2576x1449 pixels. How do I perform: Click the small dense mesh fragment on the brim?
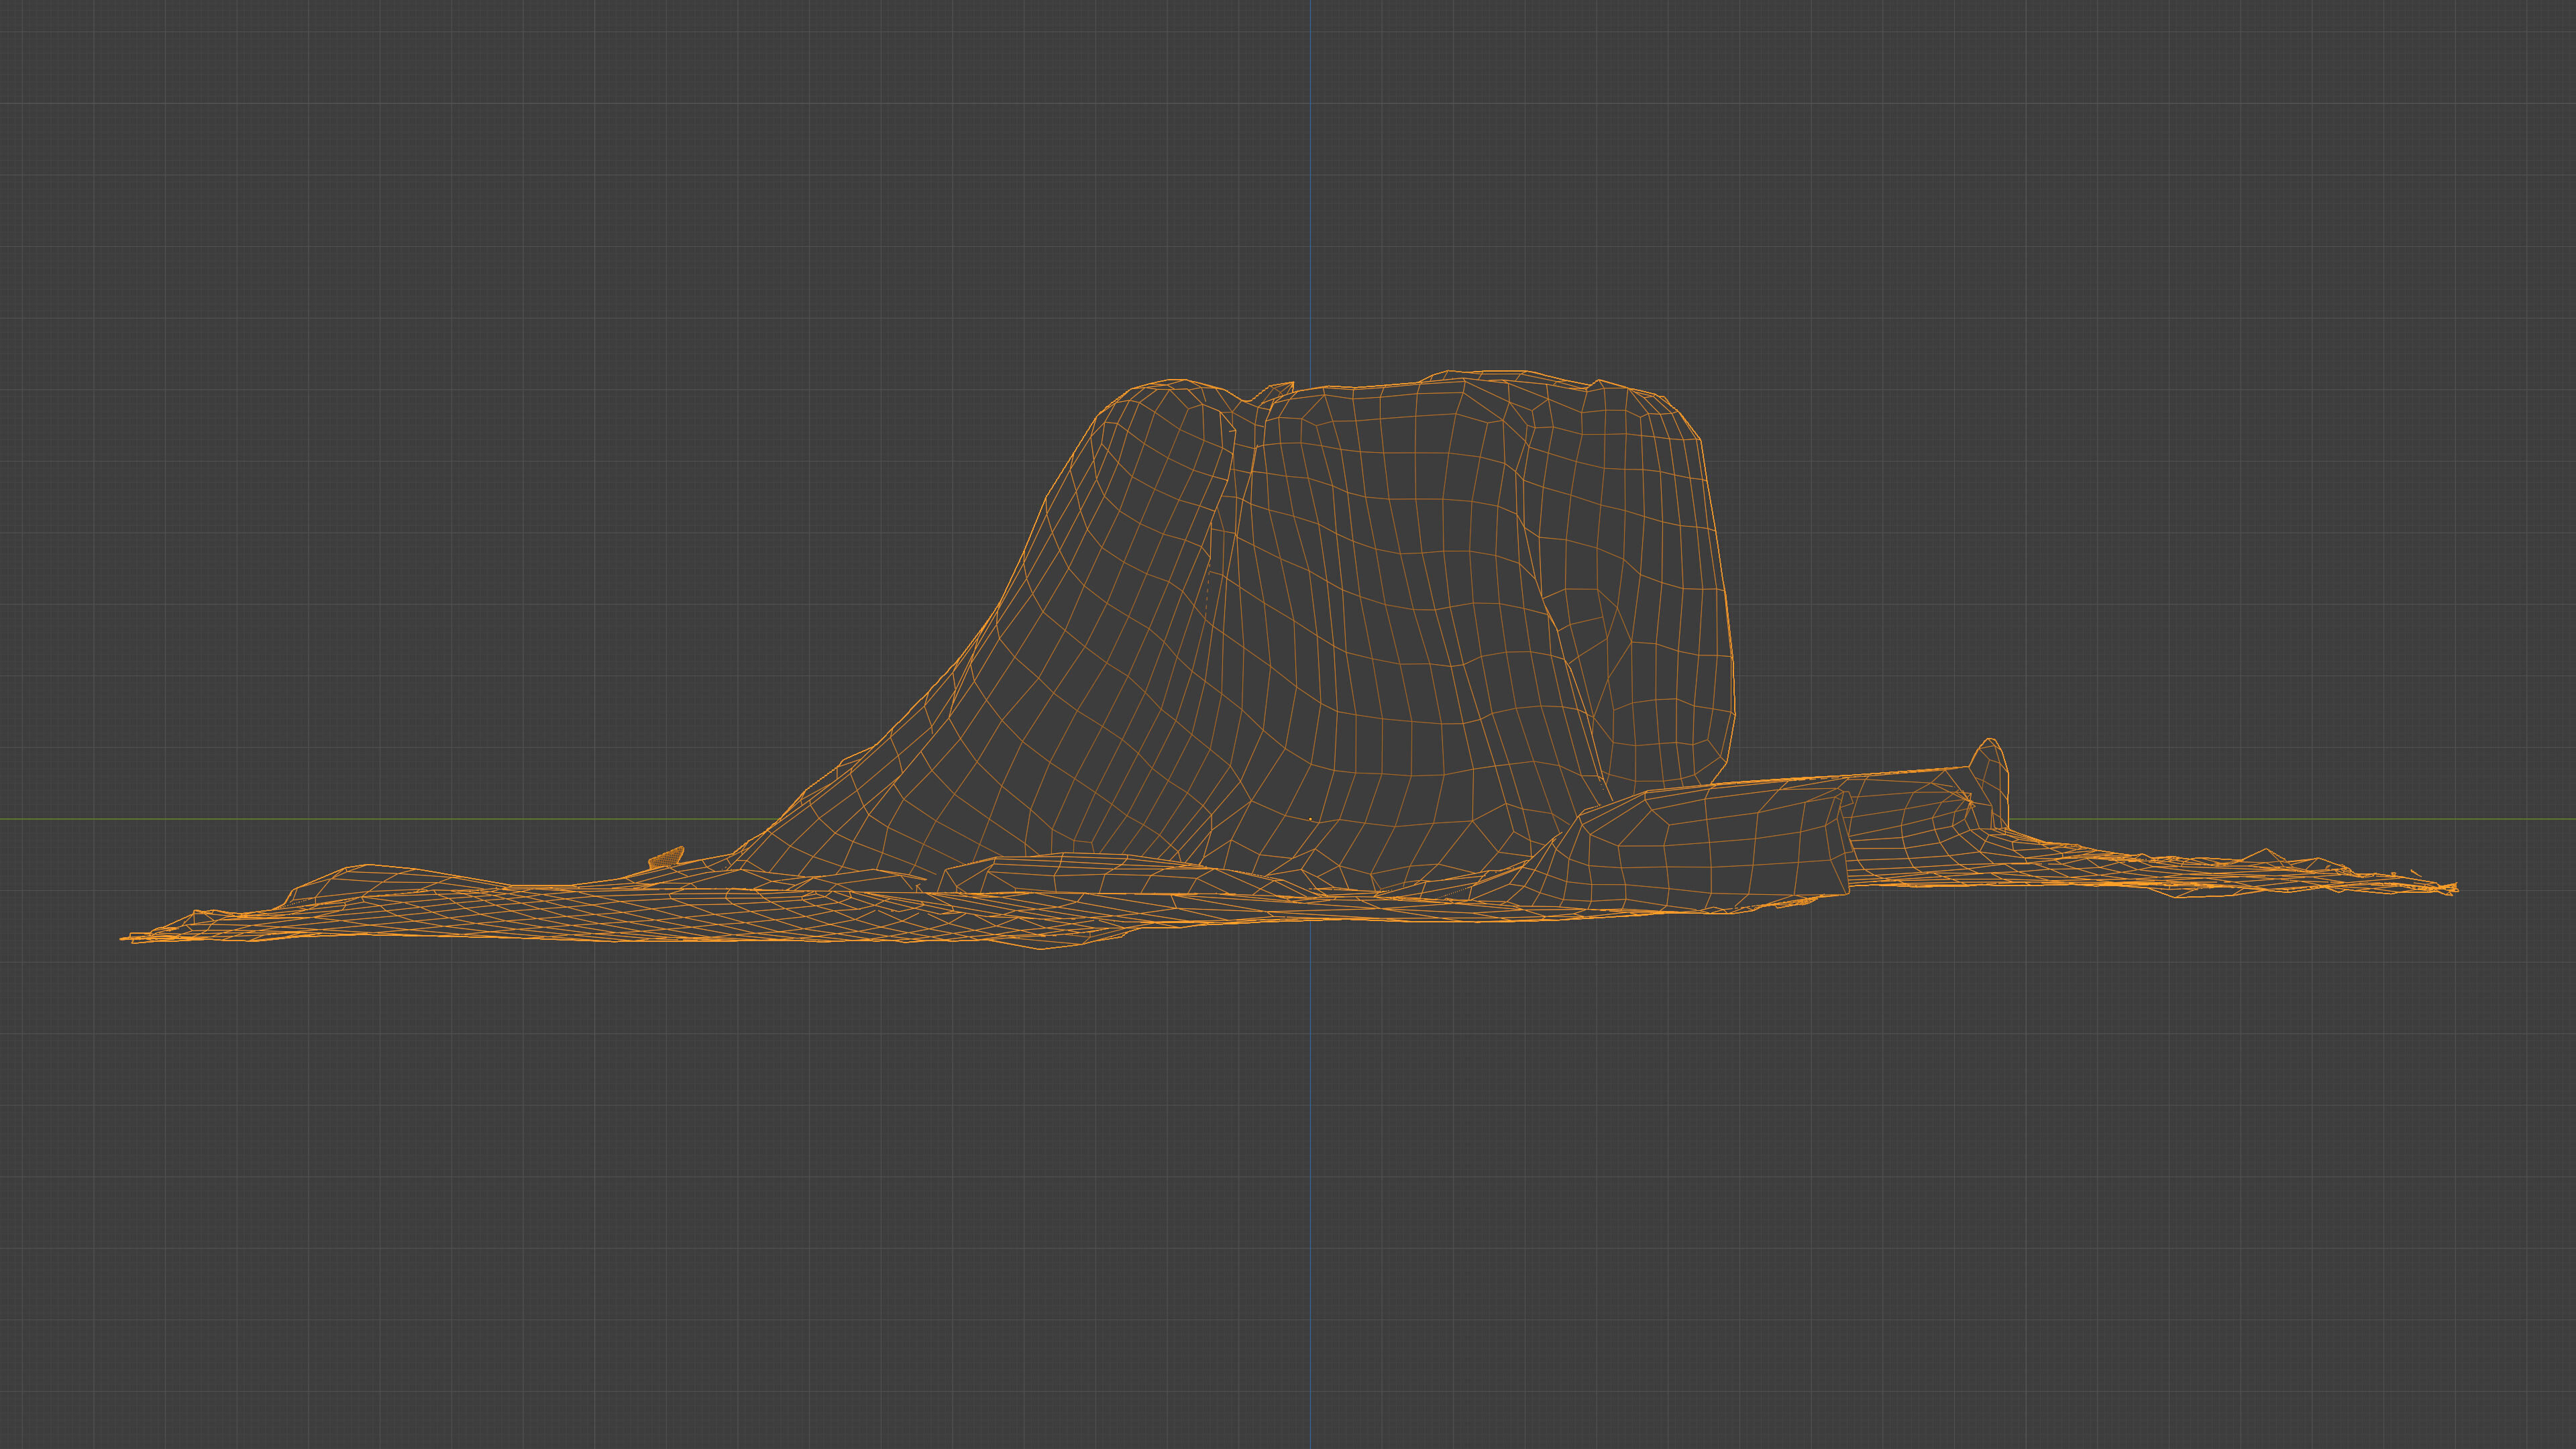(666, 857)
